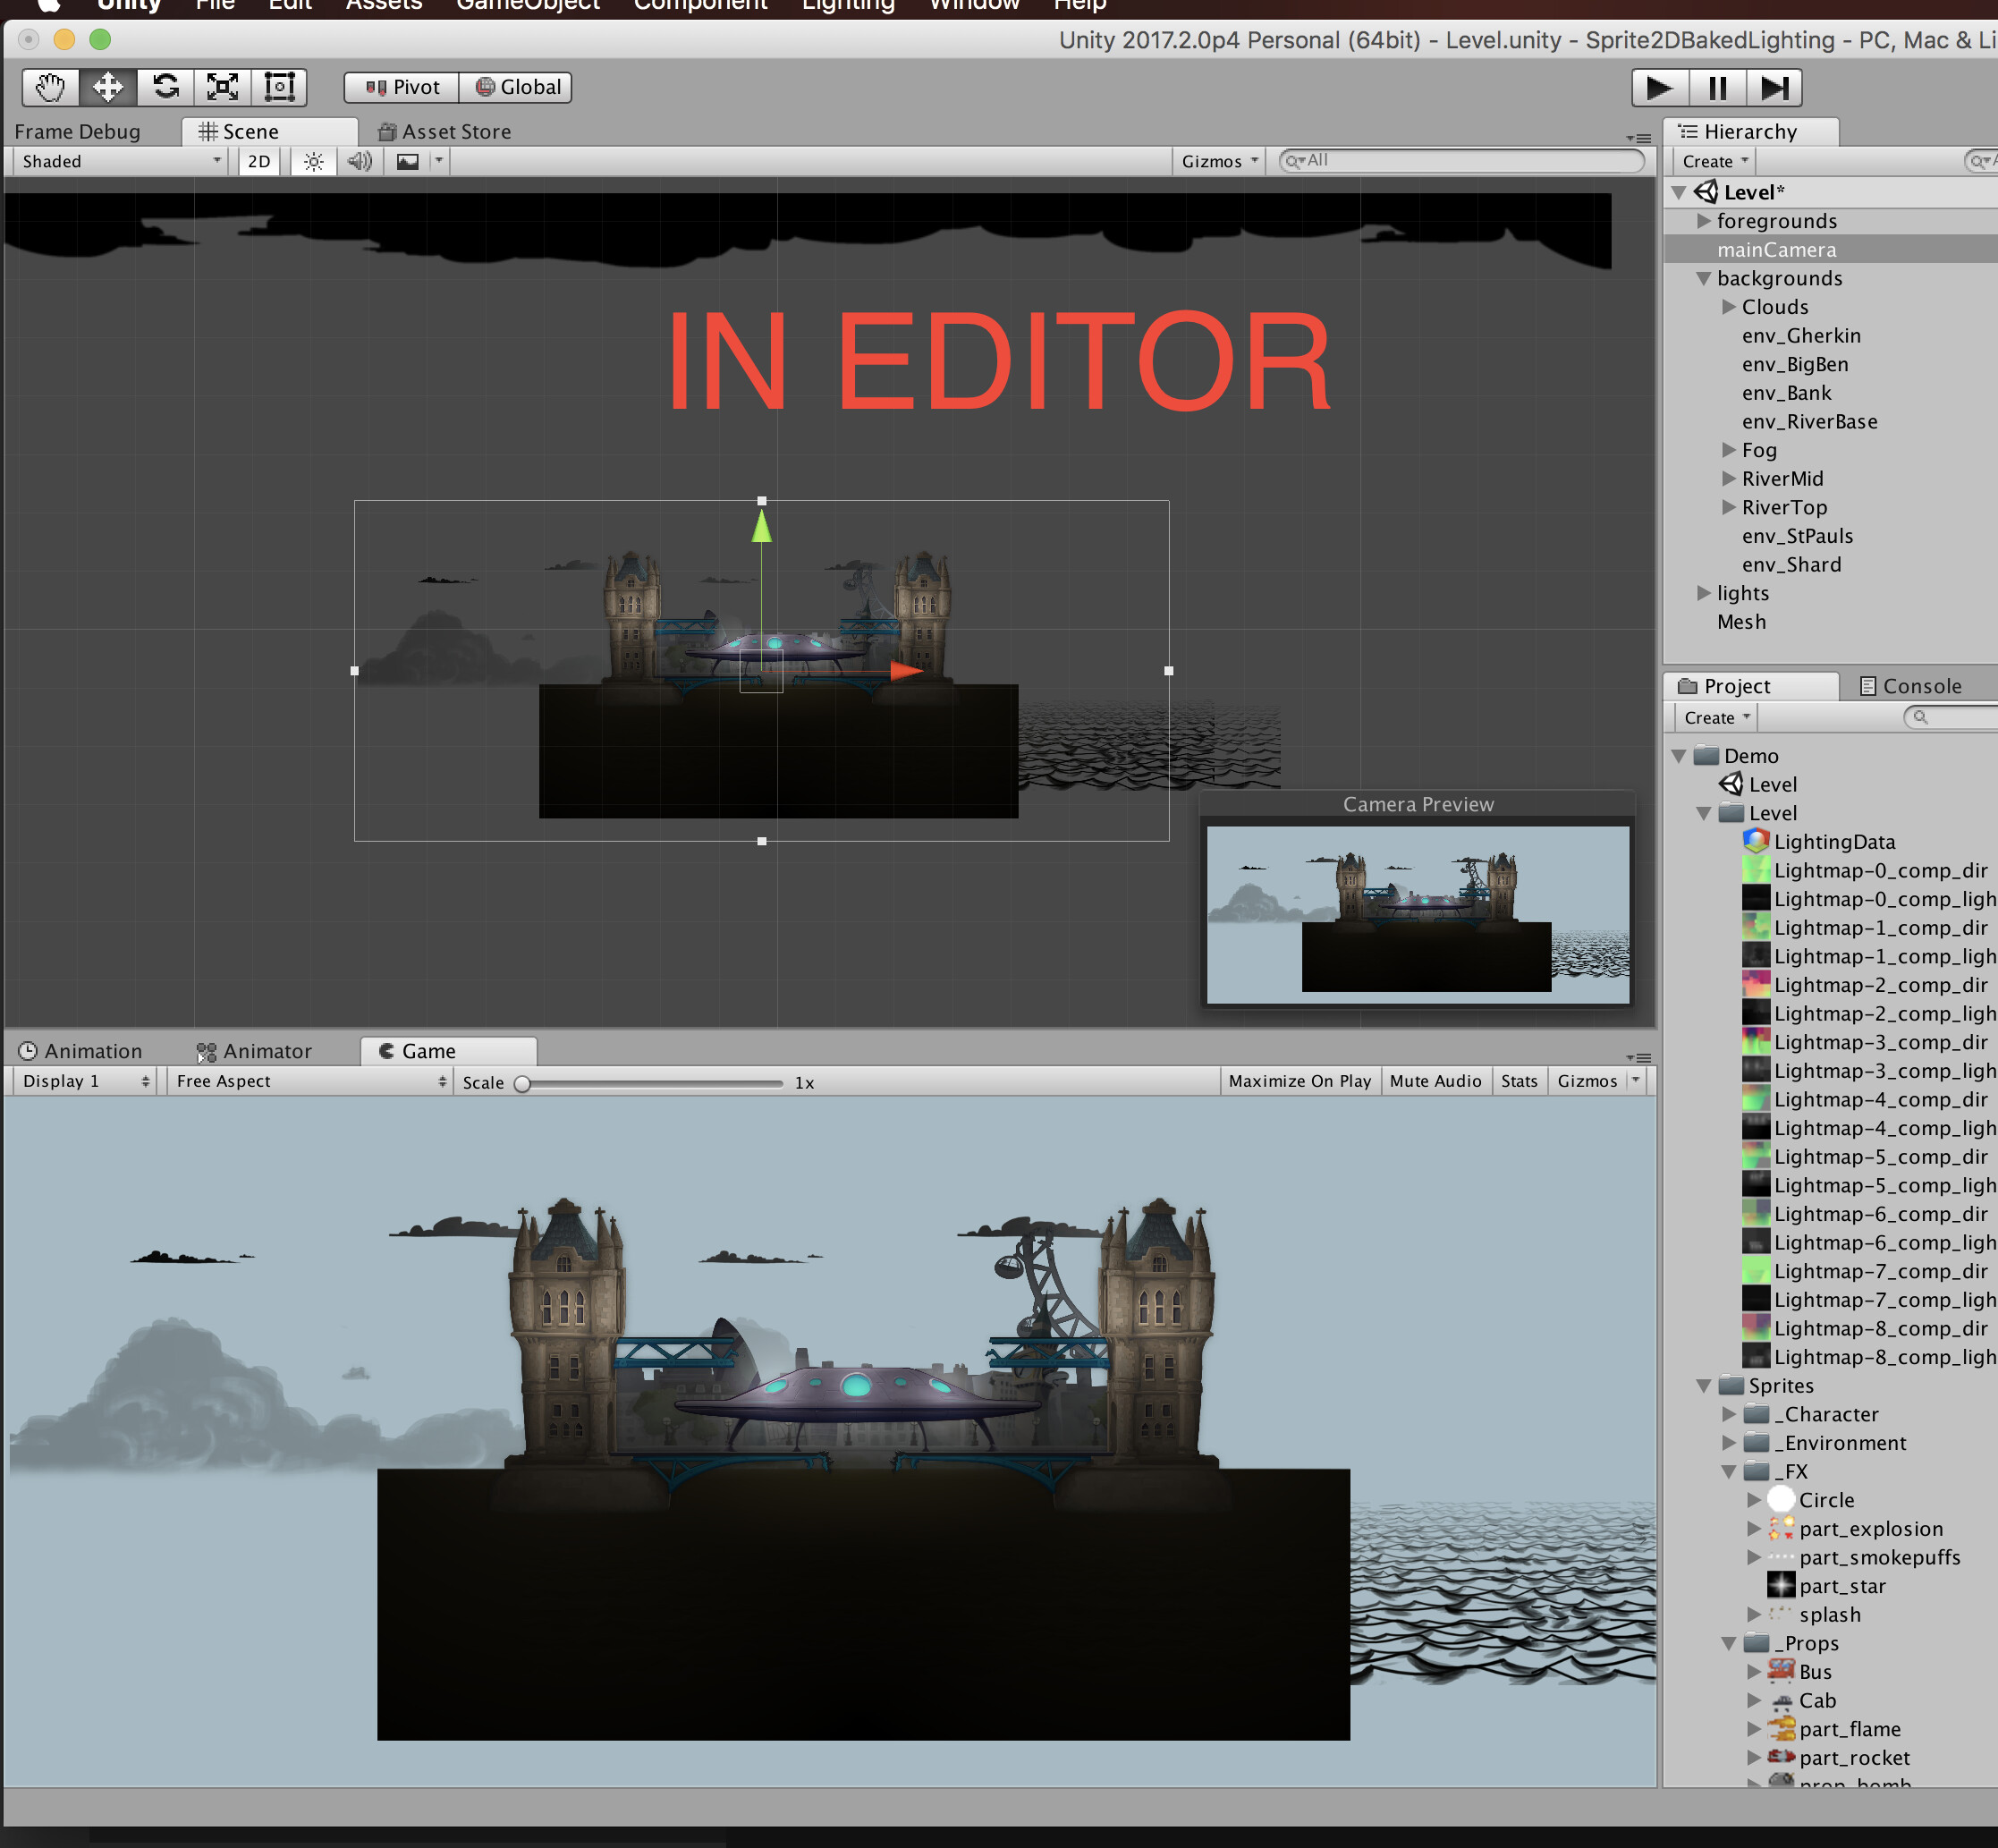Select the Rect transform tool

point(280,87)
